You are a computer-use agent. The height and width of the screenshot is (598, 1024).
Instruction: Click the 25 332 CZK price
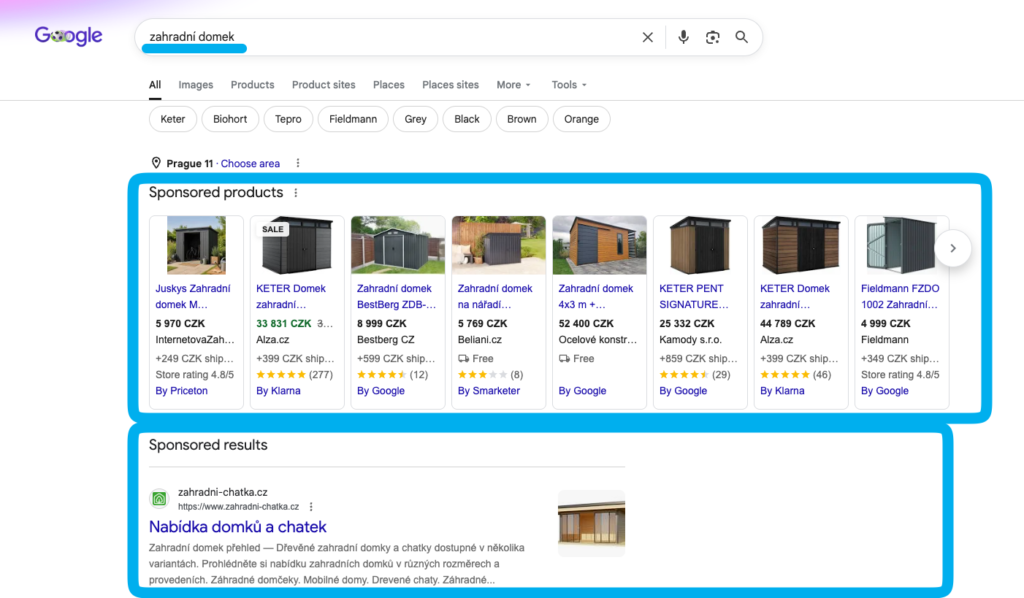pos(687,323)
